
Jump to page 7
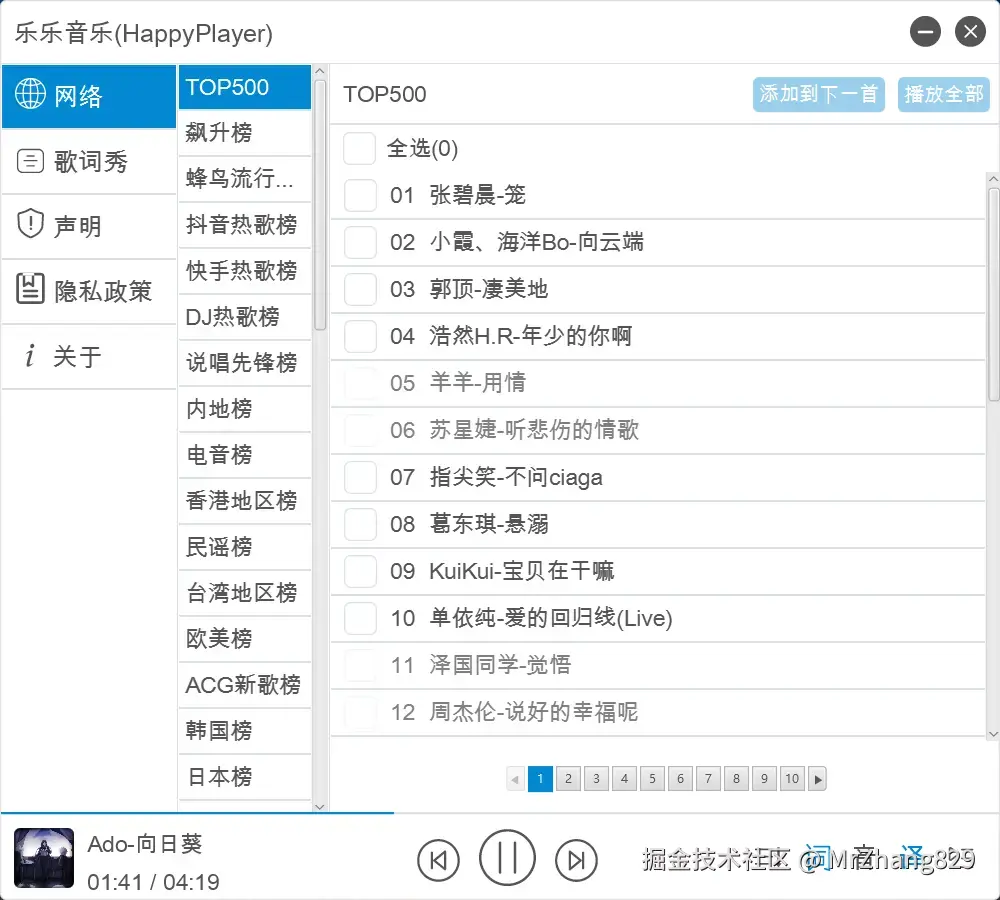point(708,779)
